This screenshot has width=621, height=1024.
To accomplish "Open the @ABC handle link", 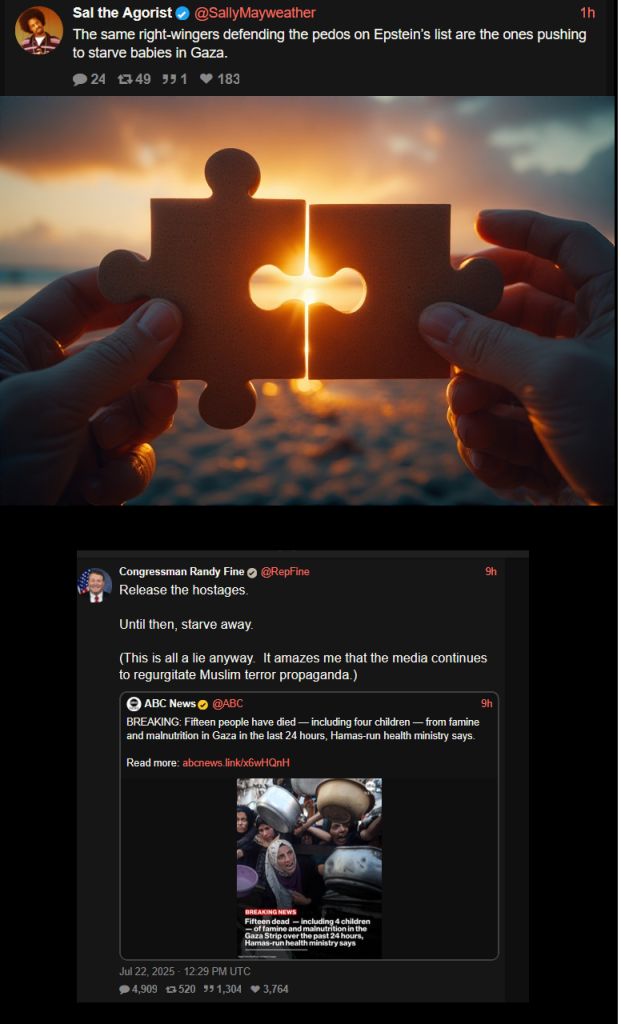I will point(227,703).
